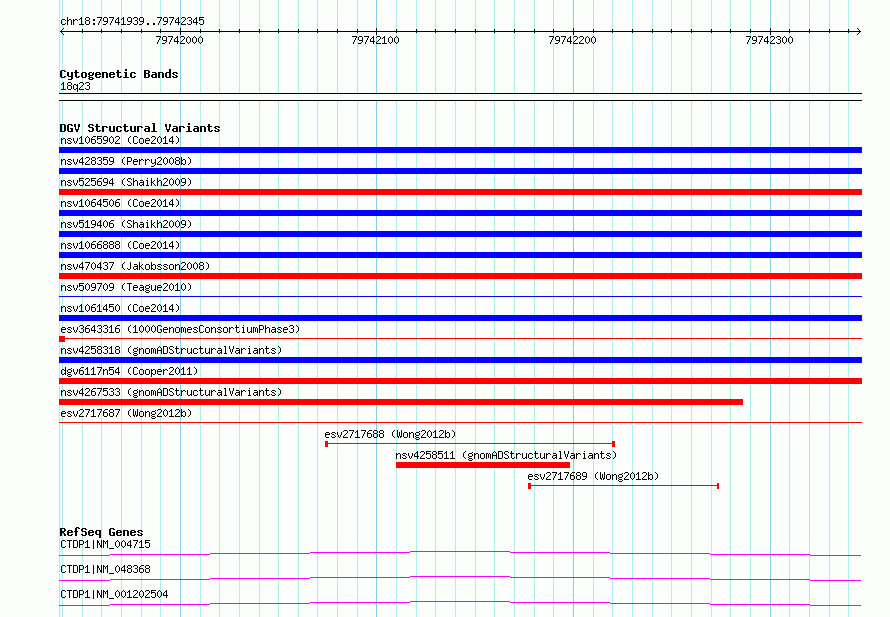
Task: Click variant label nsv1061450 (Coe2014)
Action: pos(120,308)
